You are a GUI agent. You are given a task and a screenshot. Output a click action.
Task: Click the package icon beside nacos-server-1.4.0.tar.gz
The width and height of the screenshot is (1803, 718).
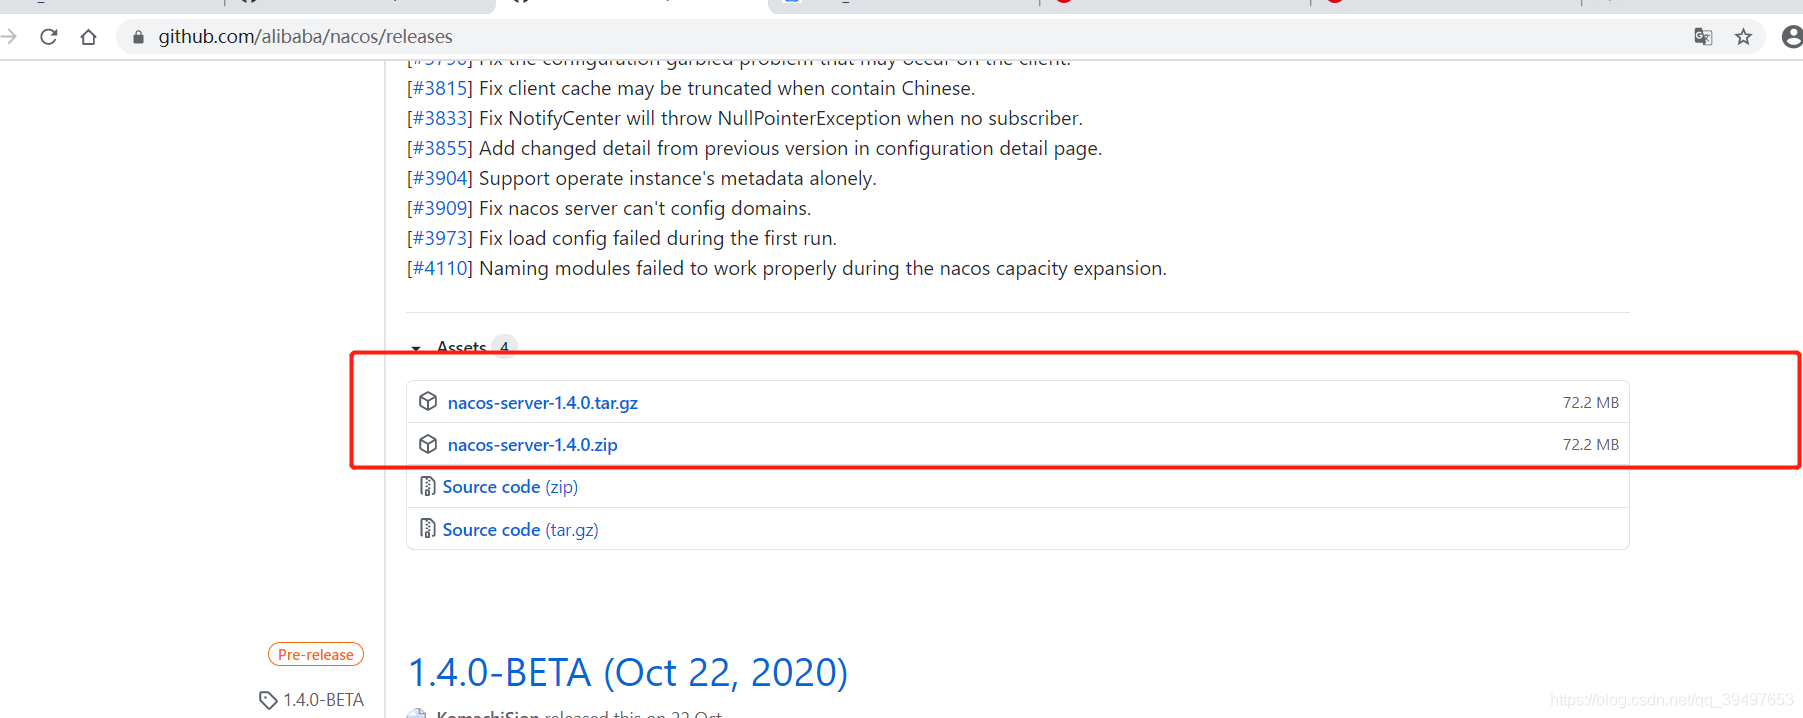click(x=428, y=401)
